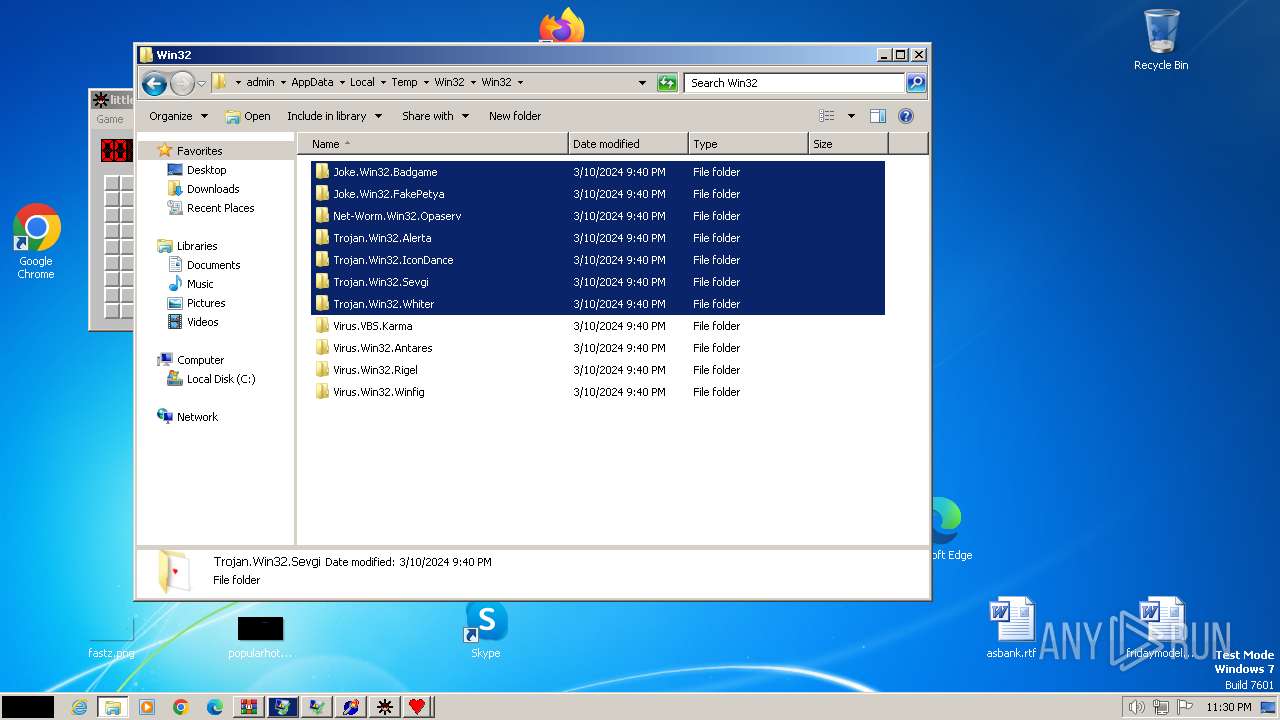Sort by the Size column header
The image size is (1280, 720).
coord(848,144)
